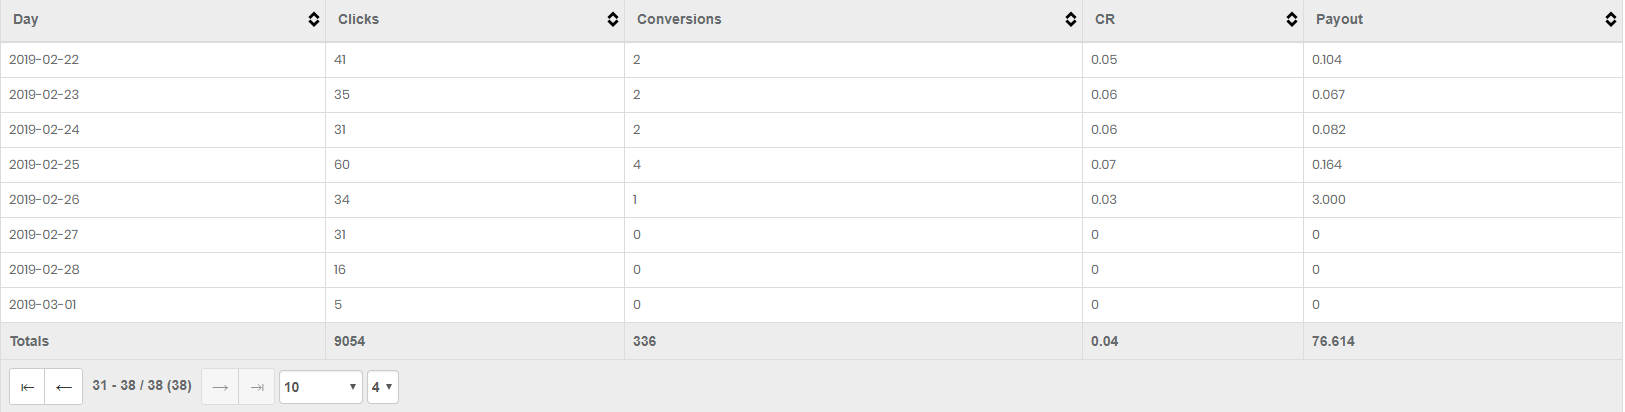Select the 2019-02-22 row date cell
The height and width of the screenshot is (412, 1625).
[x=44, y=60]
